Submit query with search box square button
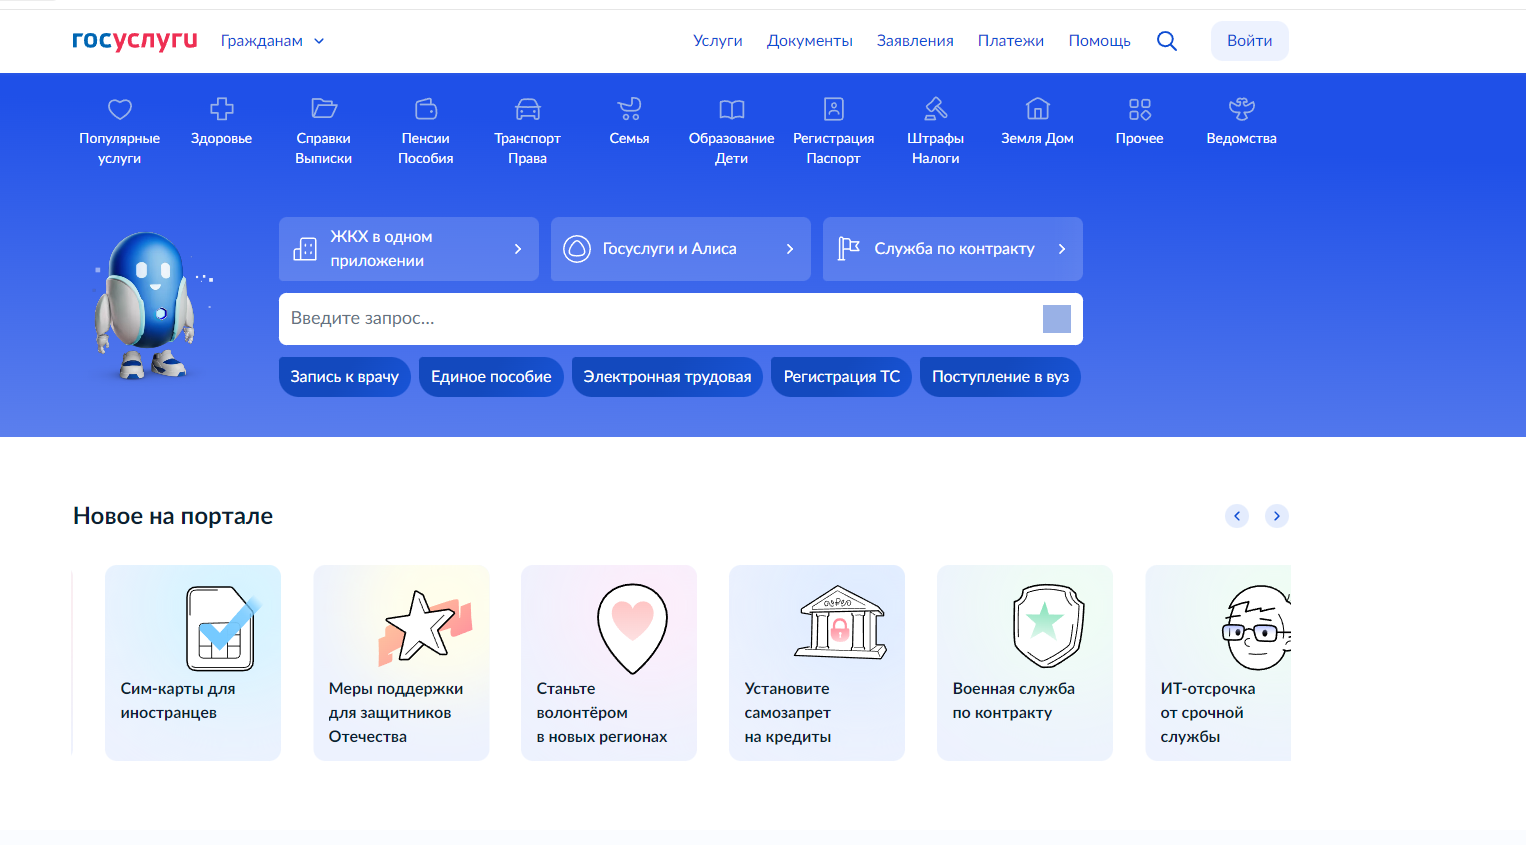The image size is (1526, 845). pos(1057,319)
